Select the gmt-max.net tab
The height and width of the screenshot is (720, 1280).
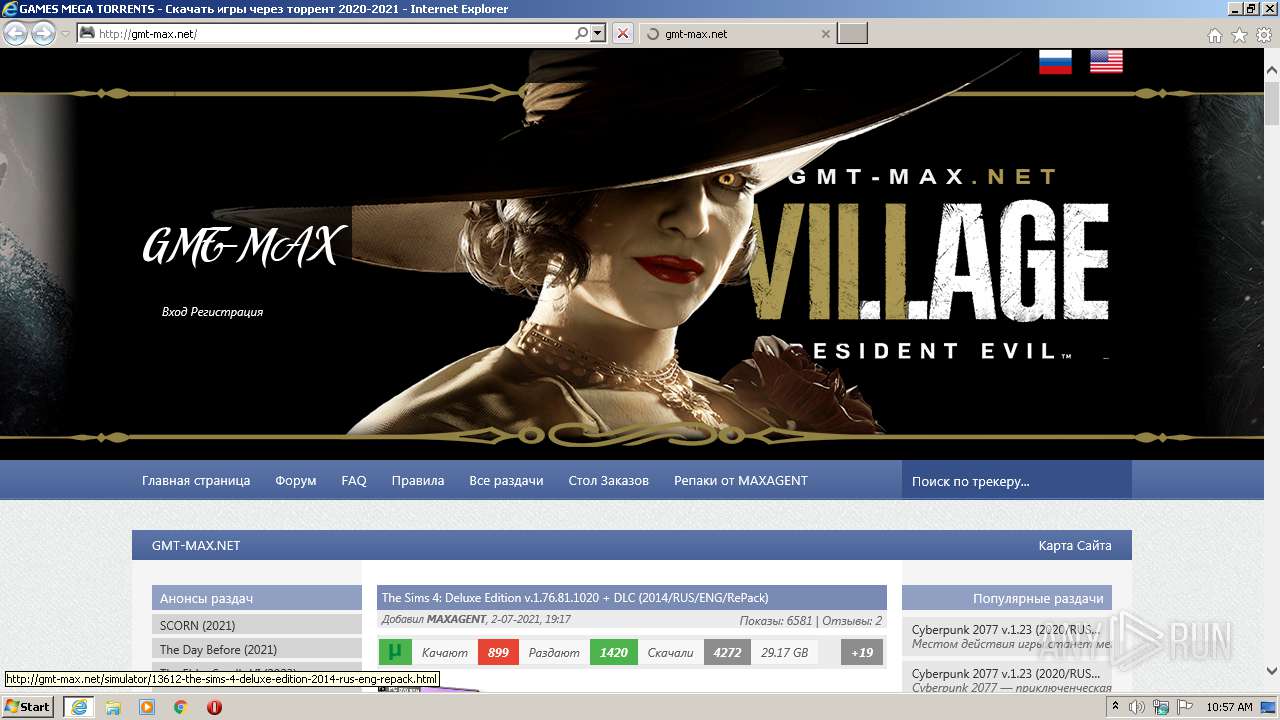pos(736,34)
